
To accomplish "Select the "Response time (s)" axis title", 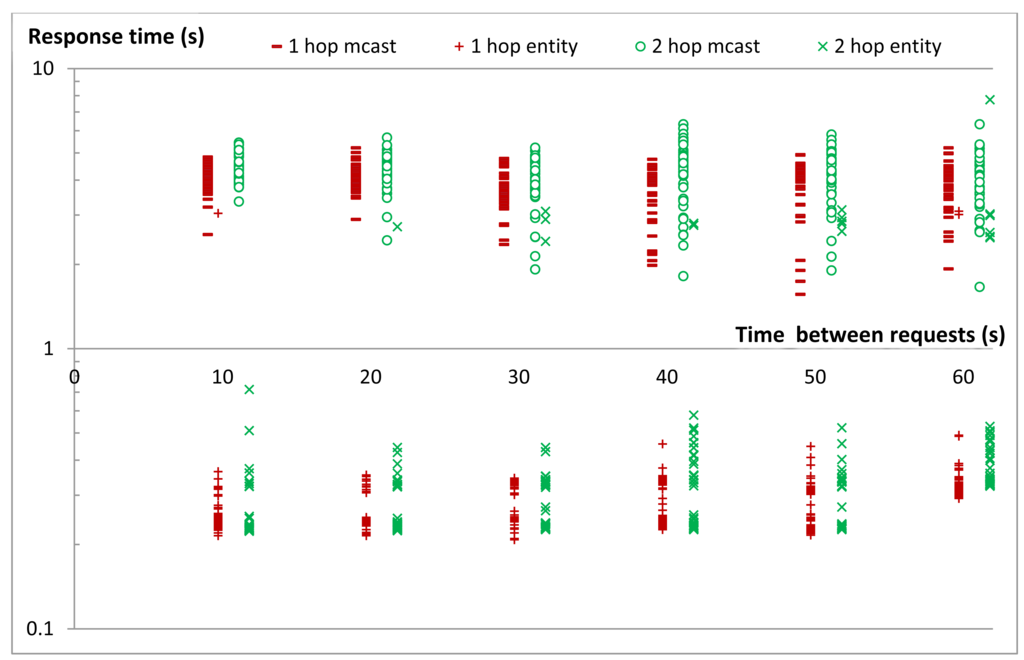I will [116, 38].
